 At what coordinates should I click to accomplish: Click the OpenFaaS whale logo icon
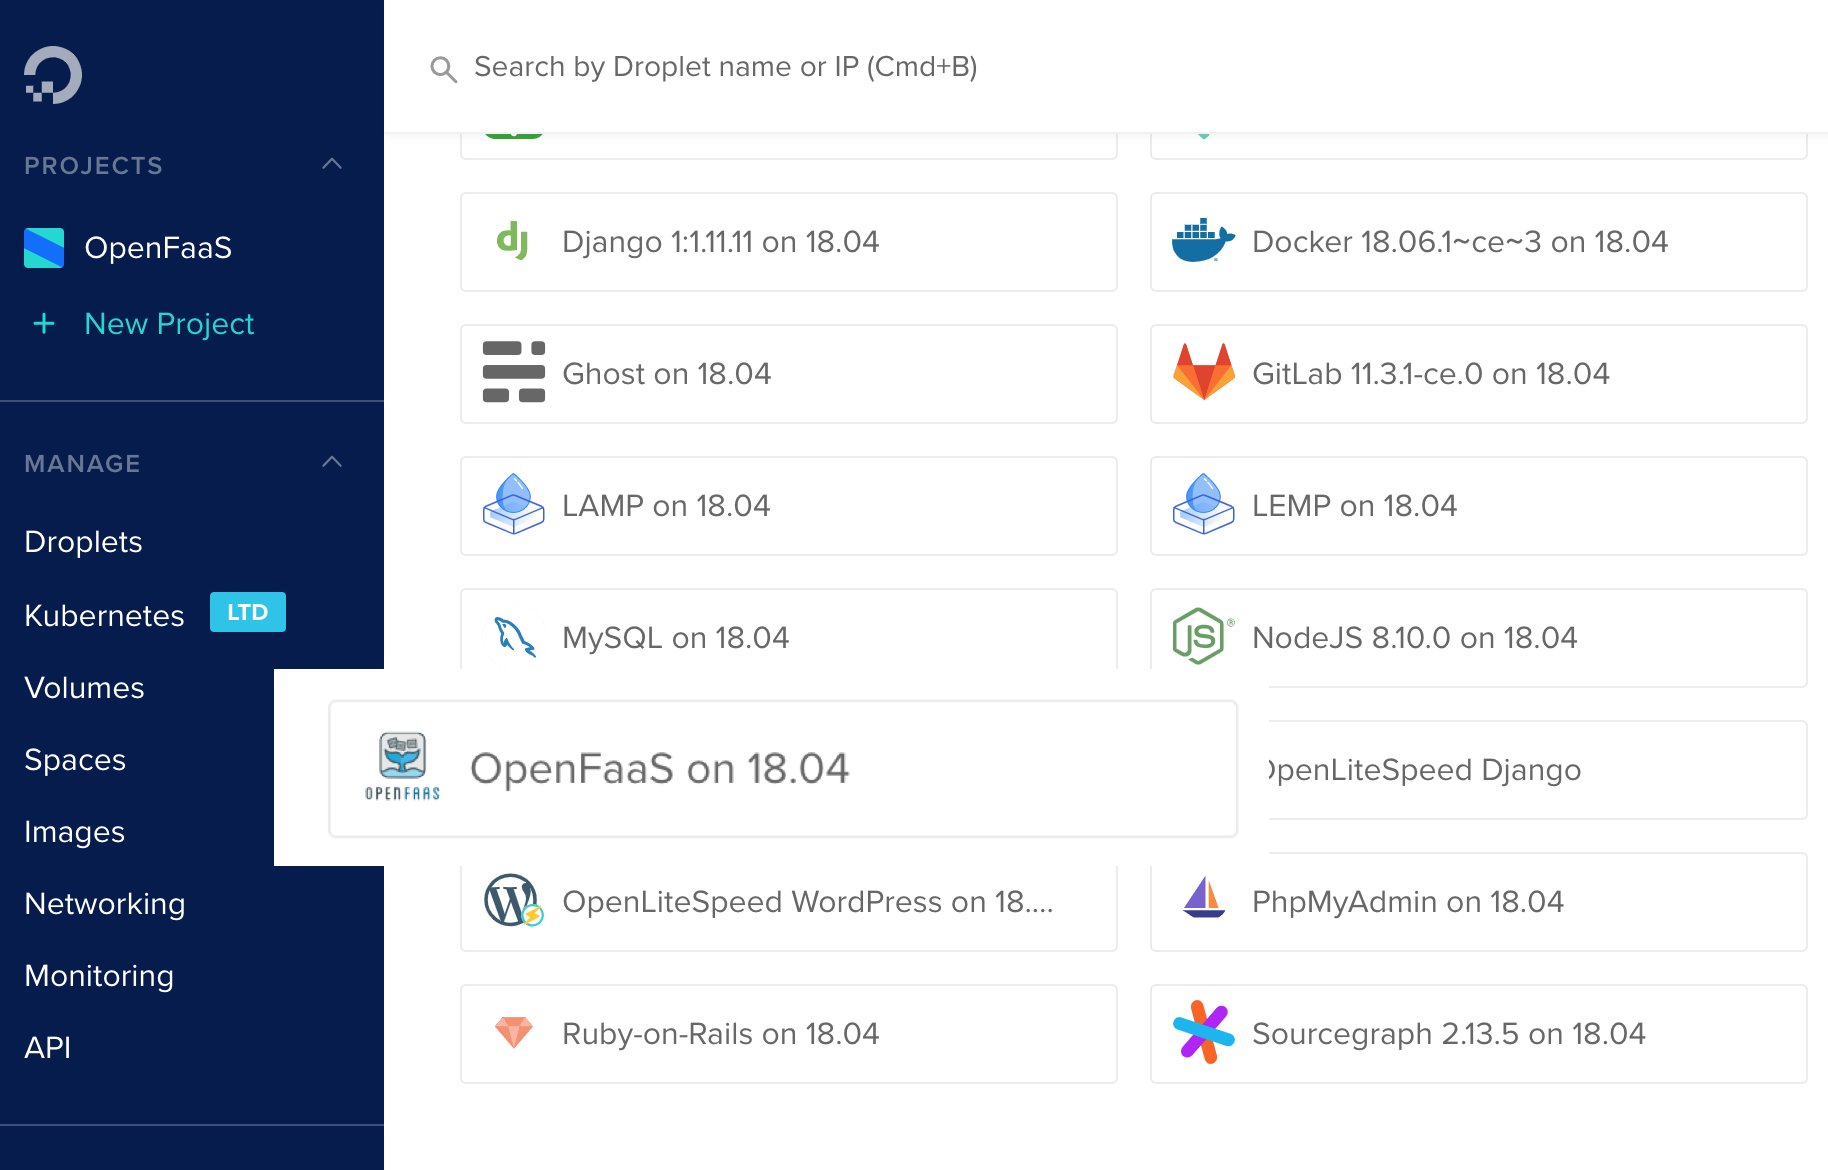[402, 767]
